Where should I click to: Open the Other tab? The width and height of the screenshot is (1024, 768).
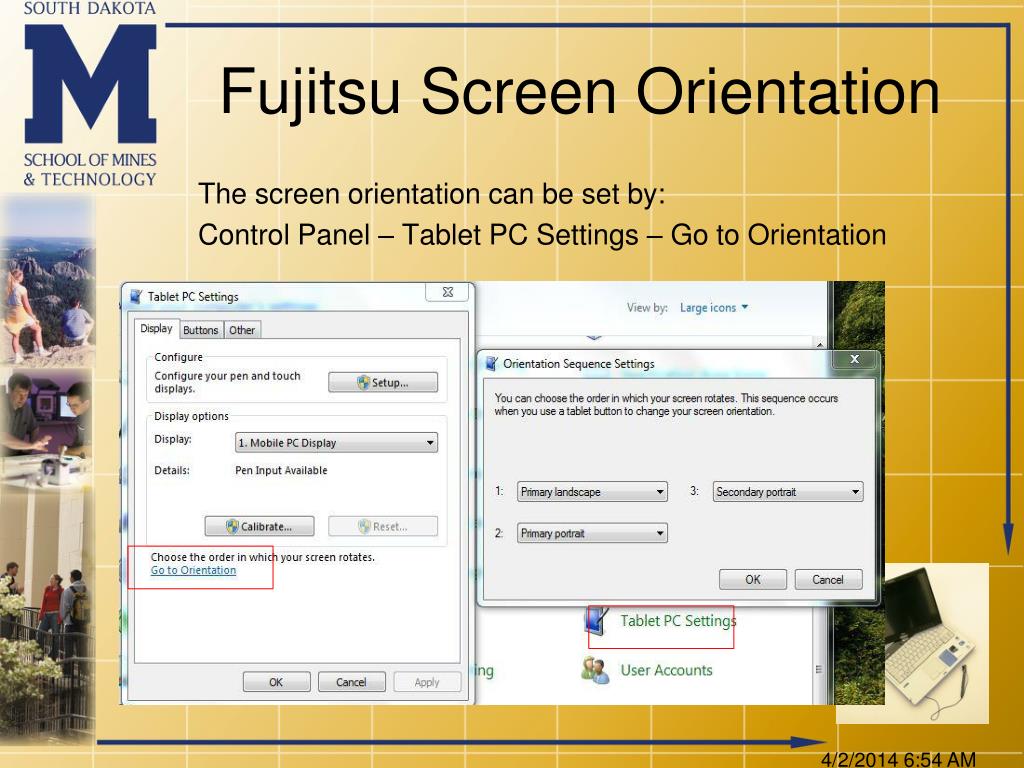pyautogui.click(x=242, y=330)
